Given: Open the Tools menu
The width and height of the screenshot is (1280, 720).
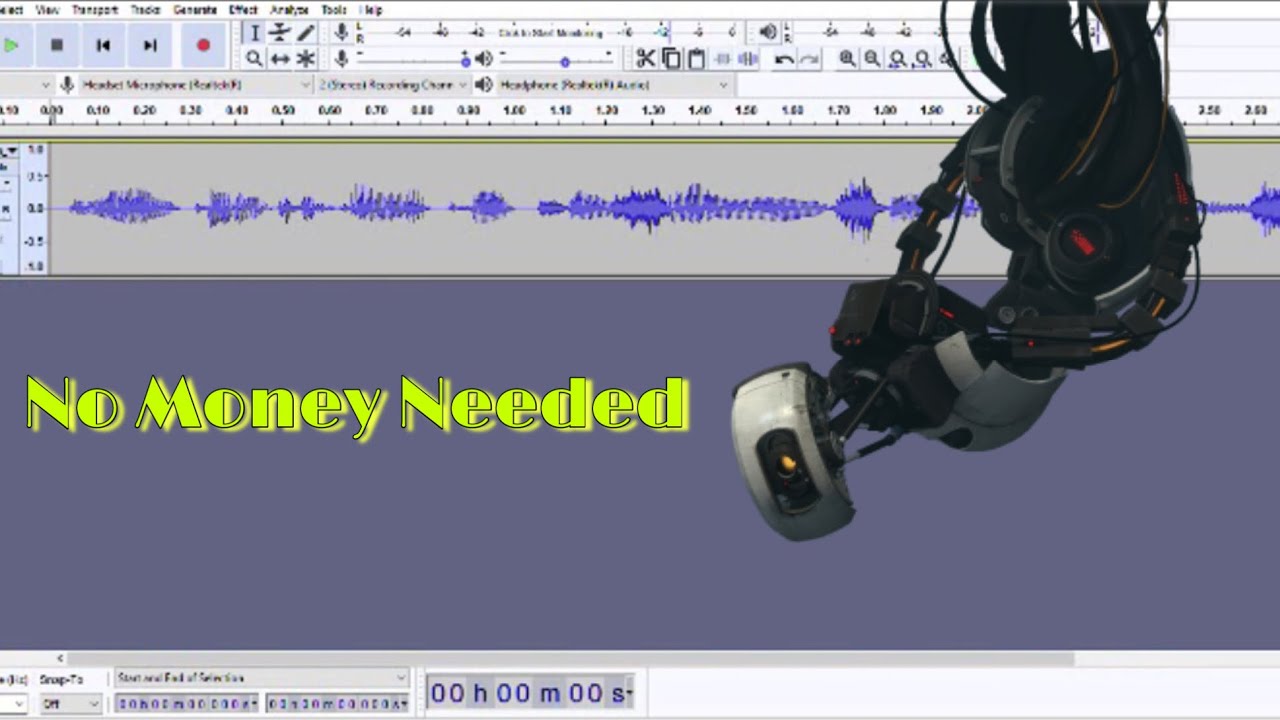Looking at the screenshot, I should (334, 9).
